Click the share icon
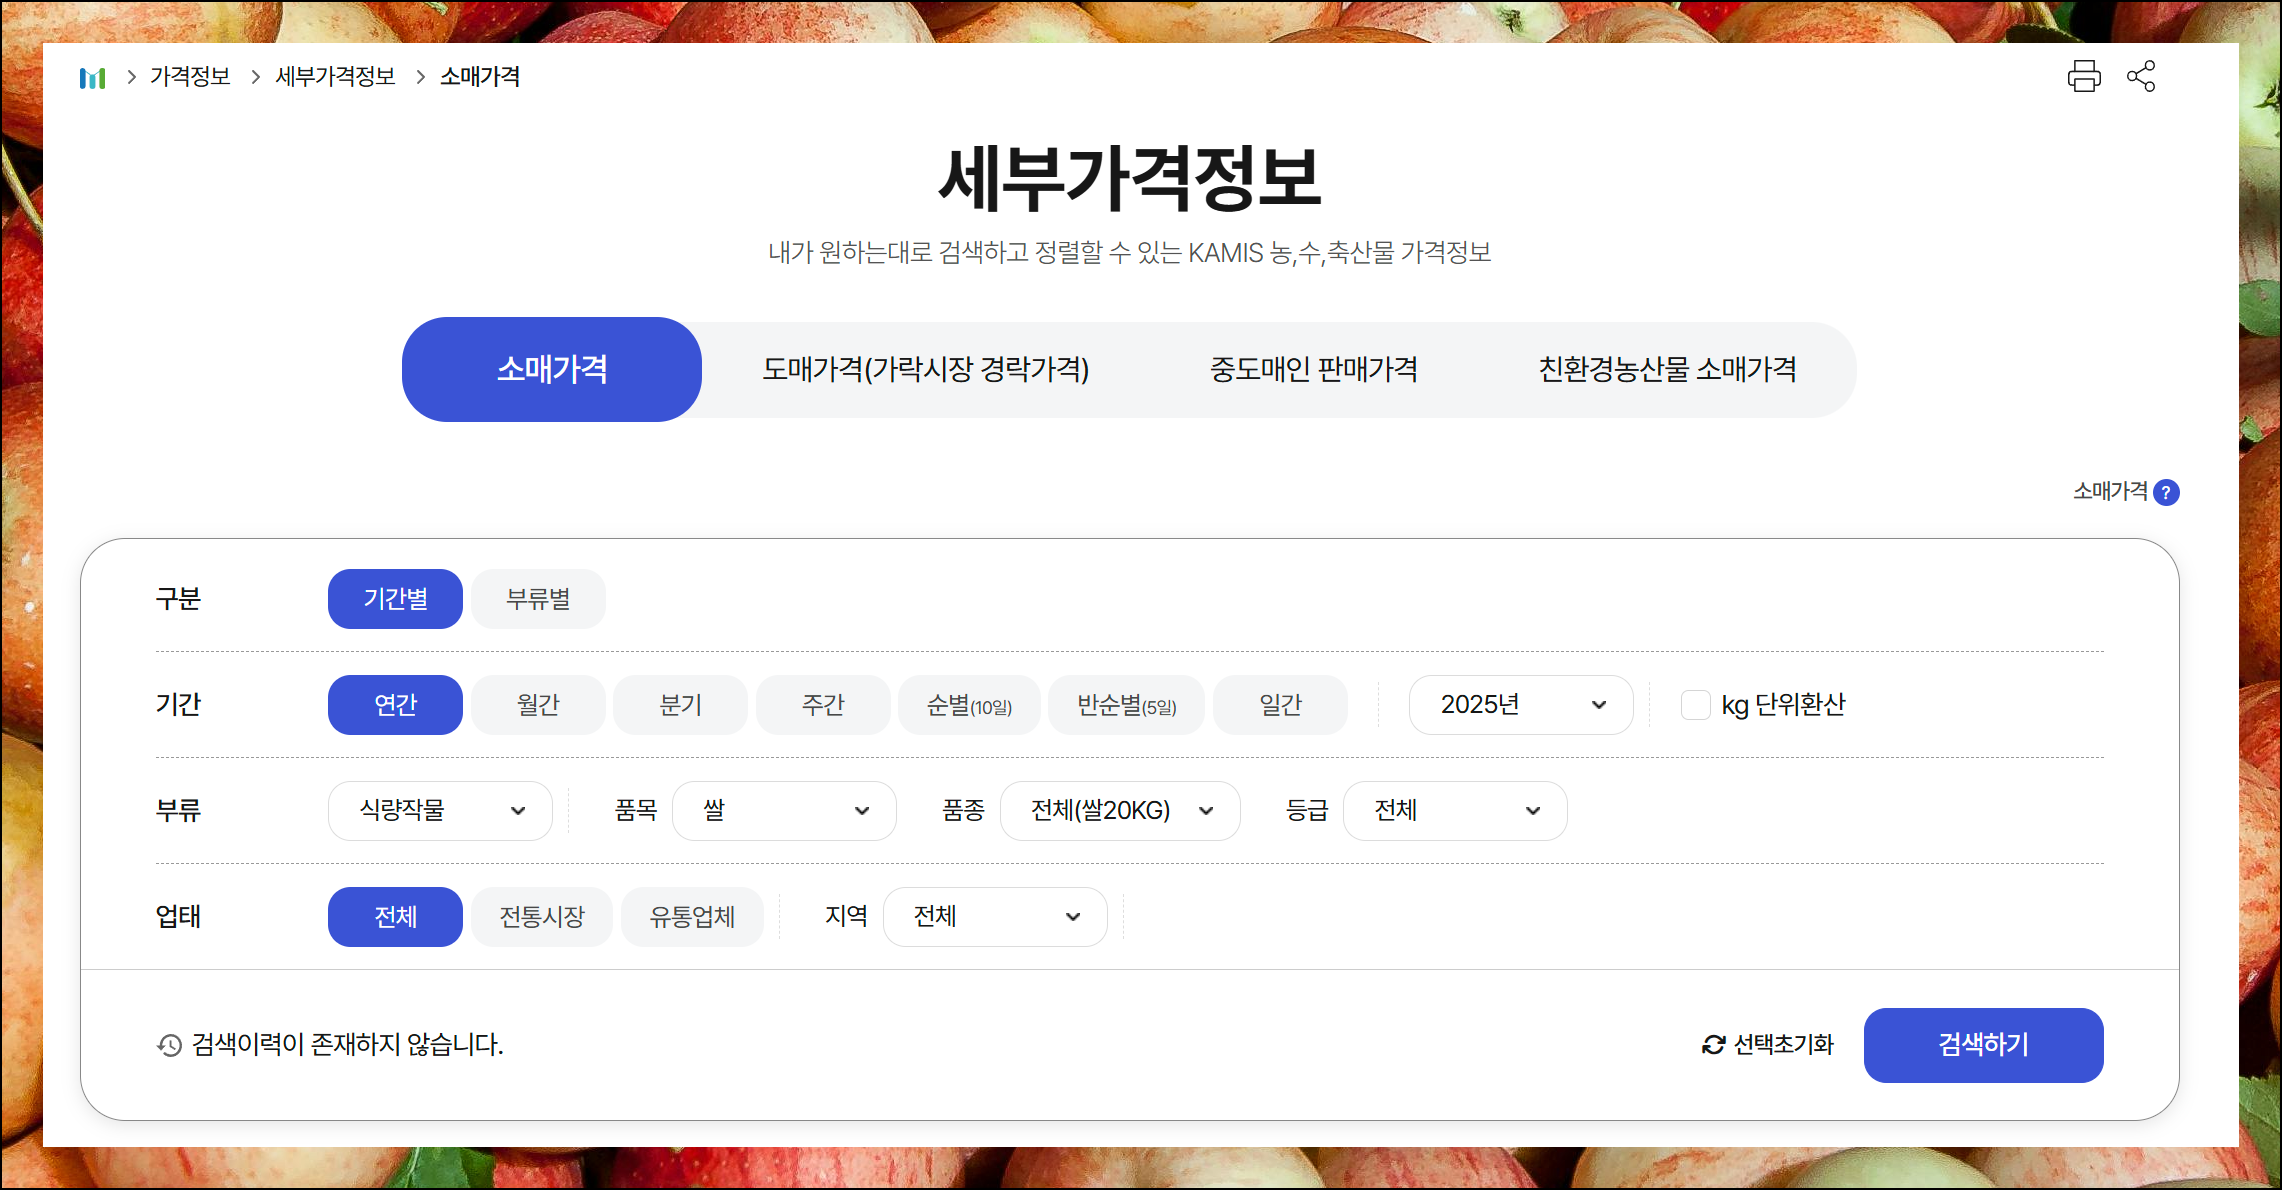2282x1190 pixels. [2141, 77]
